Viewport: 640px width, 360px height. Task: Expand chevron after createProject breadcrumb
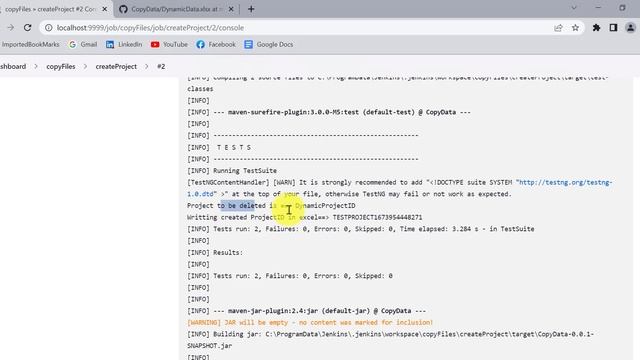147,66
